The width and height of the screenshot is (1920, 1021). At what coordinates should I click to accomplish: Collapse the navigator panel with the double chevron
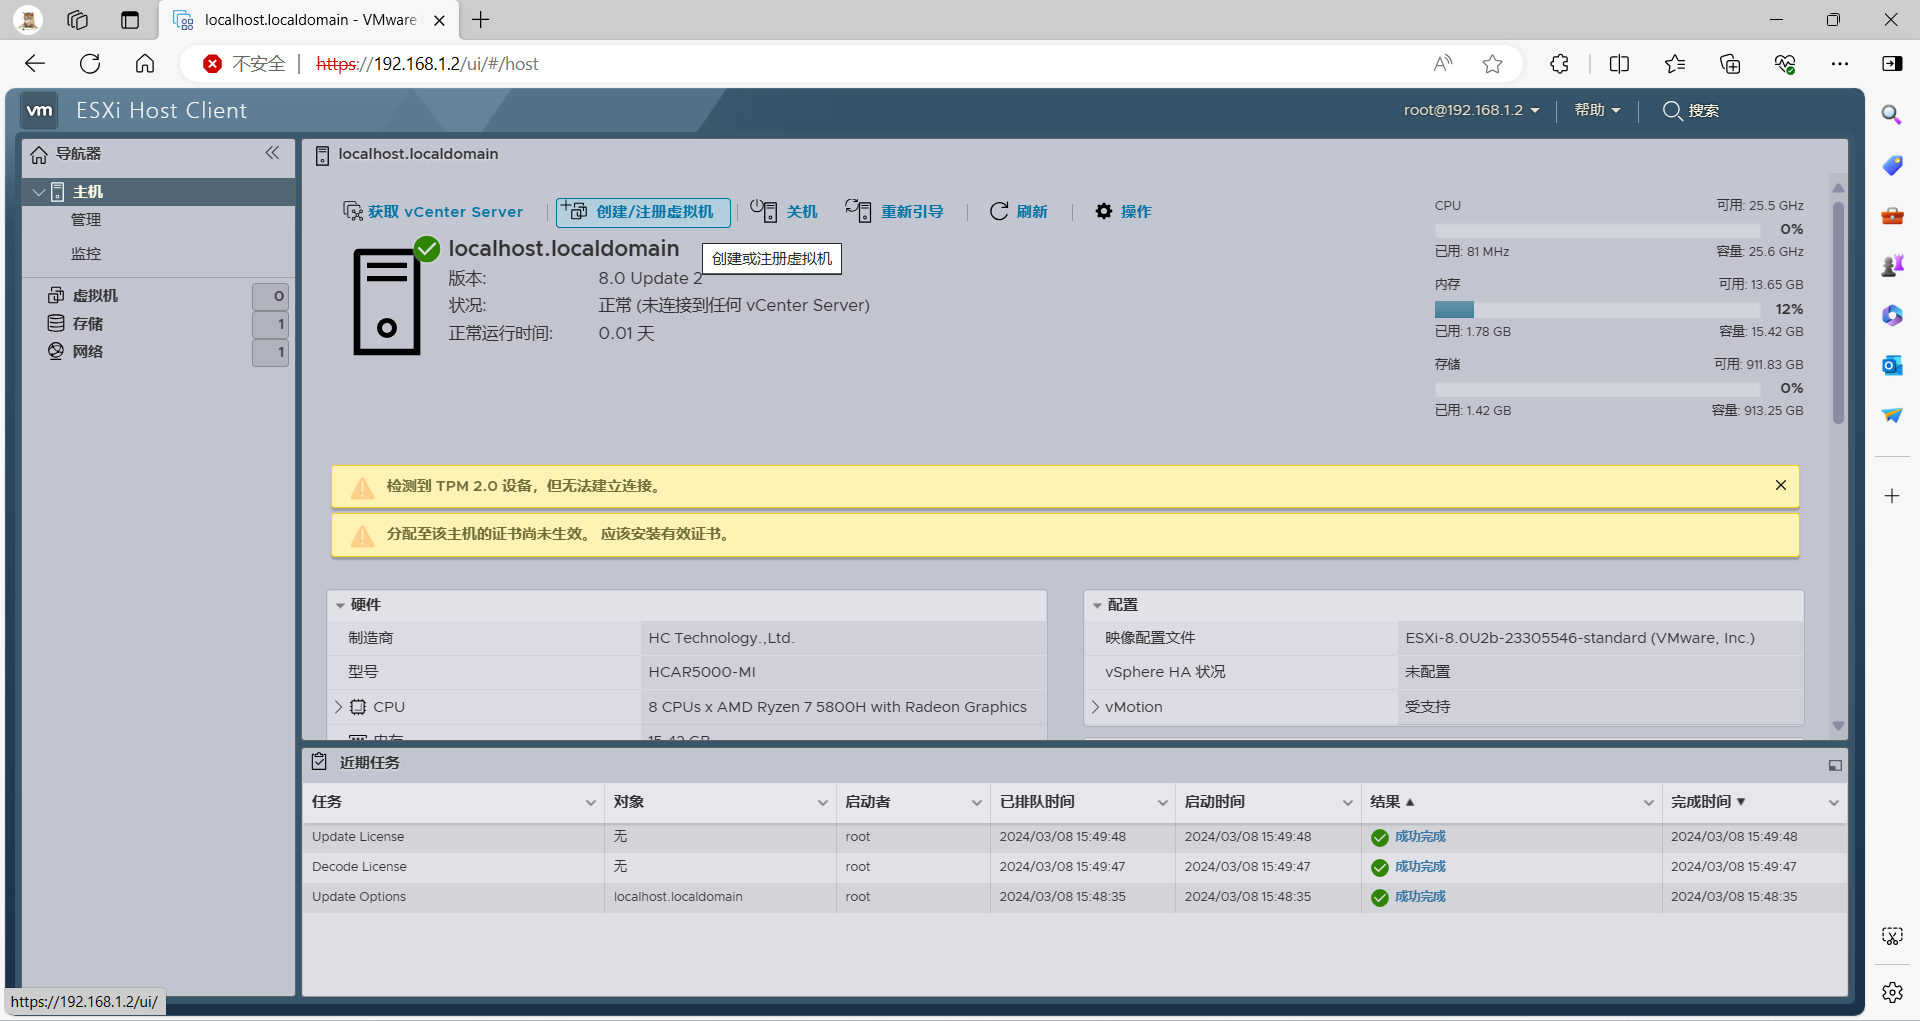coord(272,153)
